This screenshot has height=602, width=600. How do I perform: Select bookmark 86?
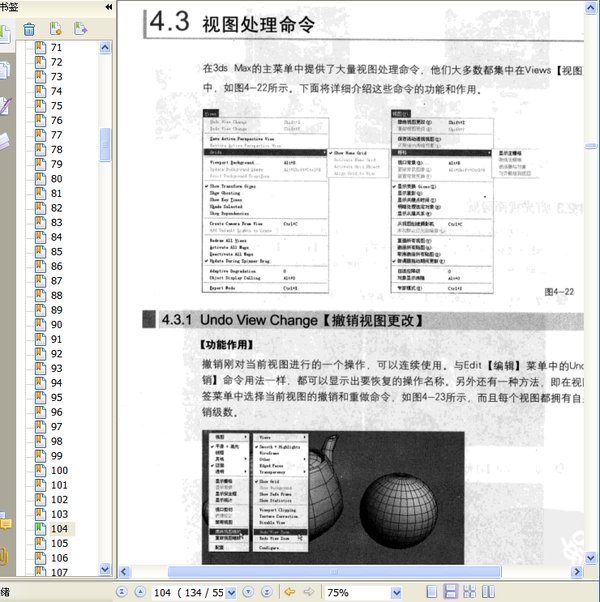click(56, 266)
